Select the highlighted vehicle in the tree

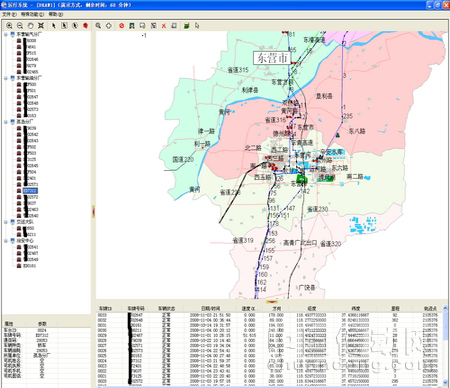pyautogui.click(x=30, y=191)
